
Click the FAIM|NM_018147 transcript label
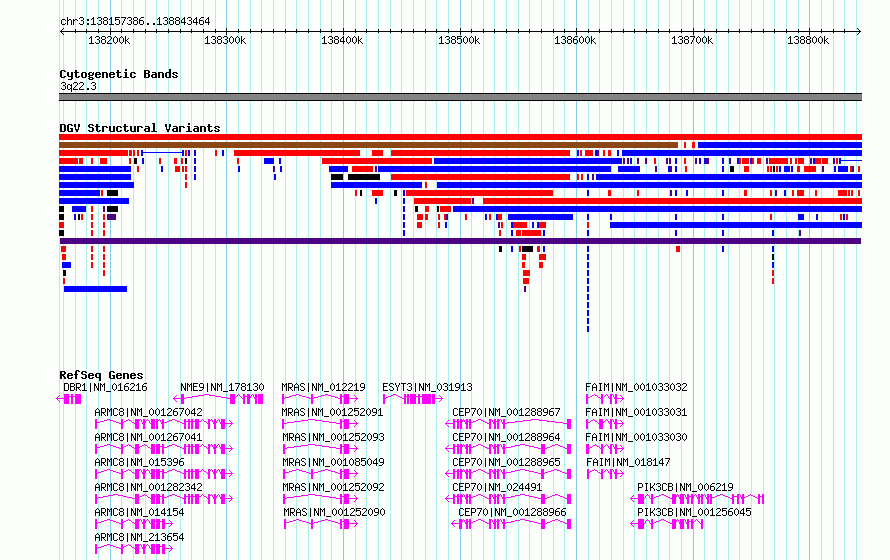(x=628, y=462)
